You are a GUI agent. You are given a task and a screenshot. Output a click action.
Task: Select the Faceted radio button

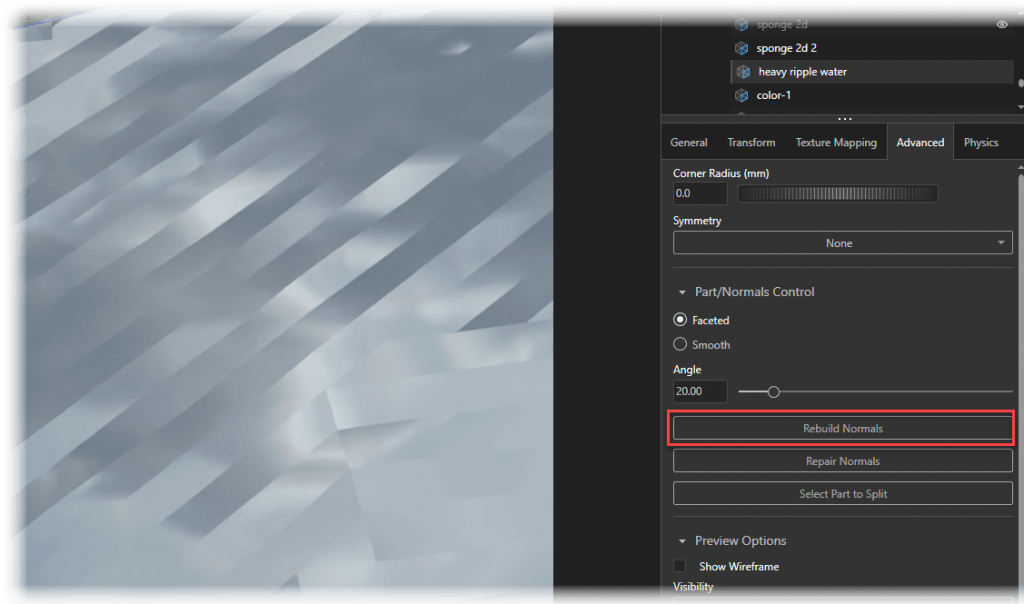(680, 320)
